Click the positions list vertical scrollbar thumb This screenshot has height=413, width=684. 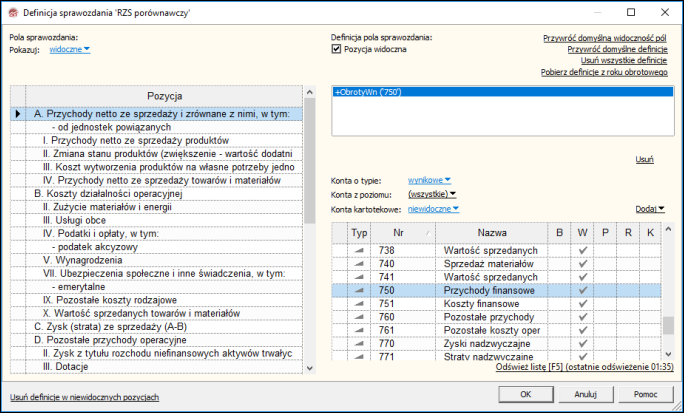[309, 161]
